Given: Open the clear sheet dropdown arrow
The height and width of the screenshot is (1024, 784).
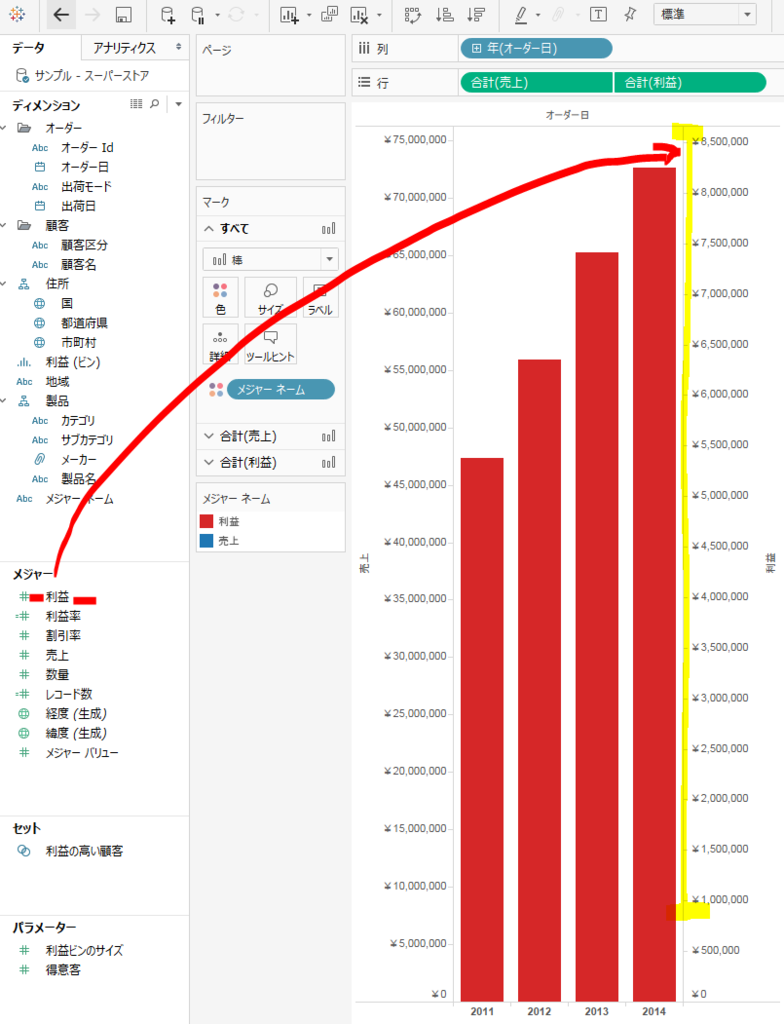Looking at the screenshot, I should tap(379, 14).
